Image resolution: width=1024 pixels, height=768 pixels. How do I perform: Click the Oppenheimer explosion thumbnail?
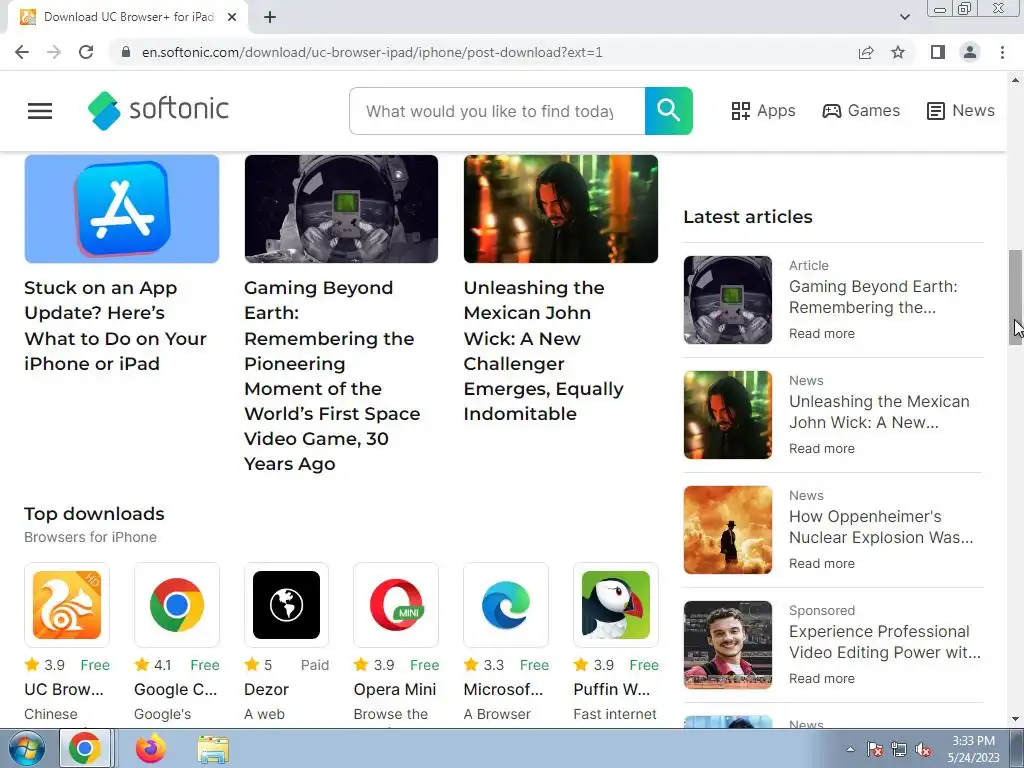pyautogui.click(x=728, y=530)
